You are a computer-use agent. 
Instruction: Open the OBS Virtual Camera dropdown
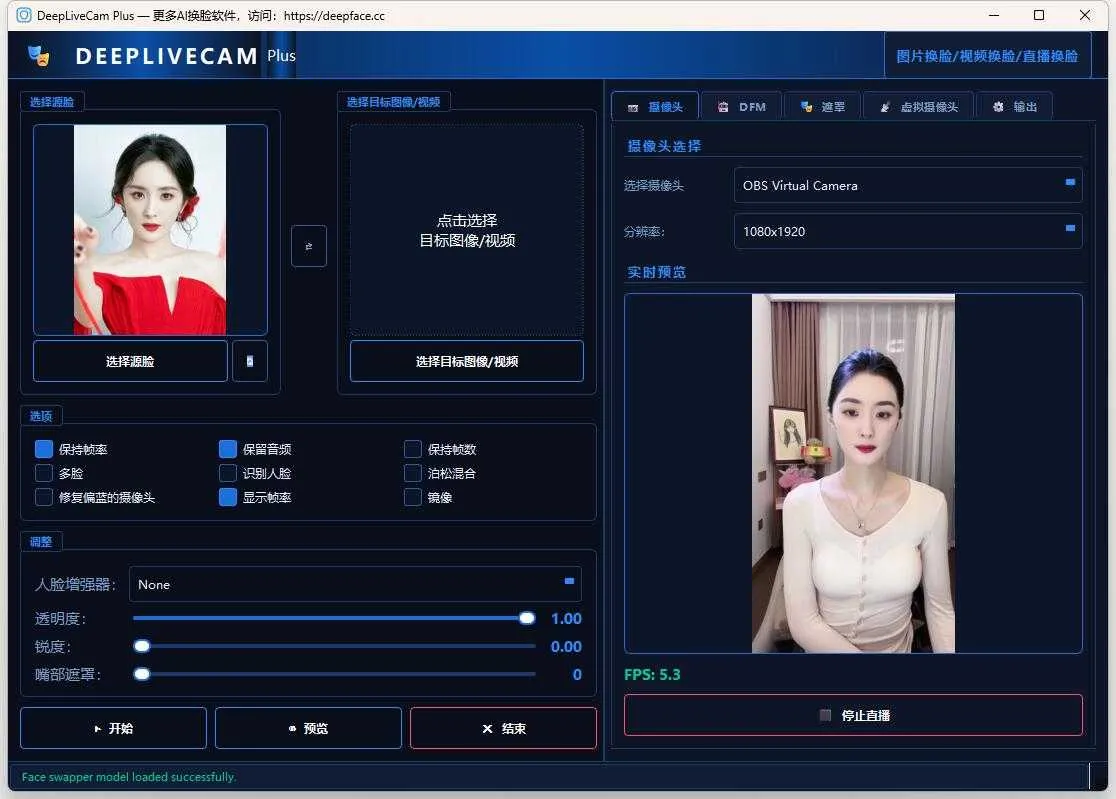907,185
